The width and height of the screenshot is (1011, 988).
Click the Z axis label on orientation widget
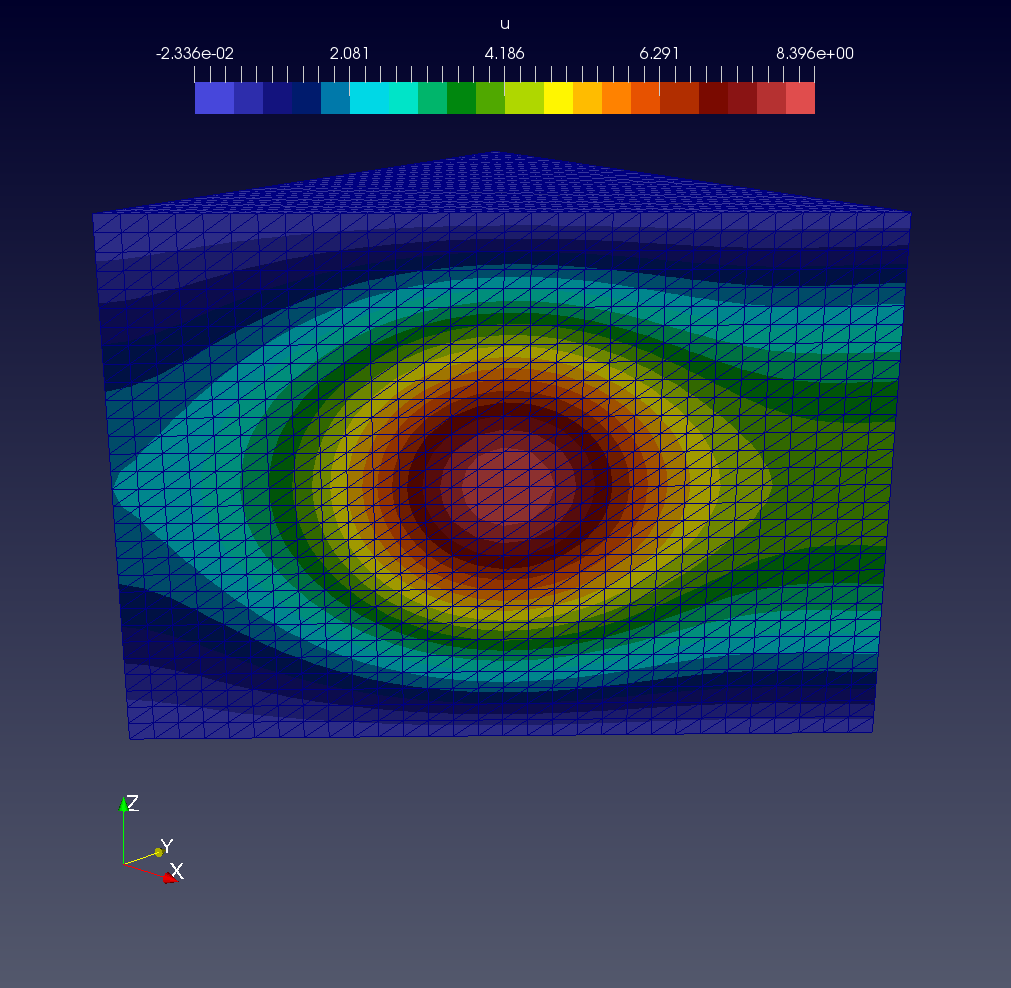coord(133,802)
